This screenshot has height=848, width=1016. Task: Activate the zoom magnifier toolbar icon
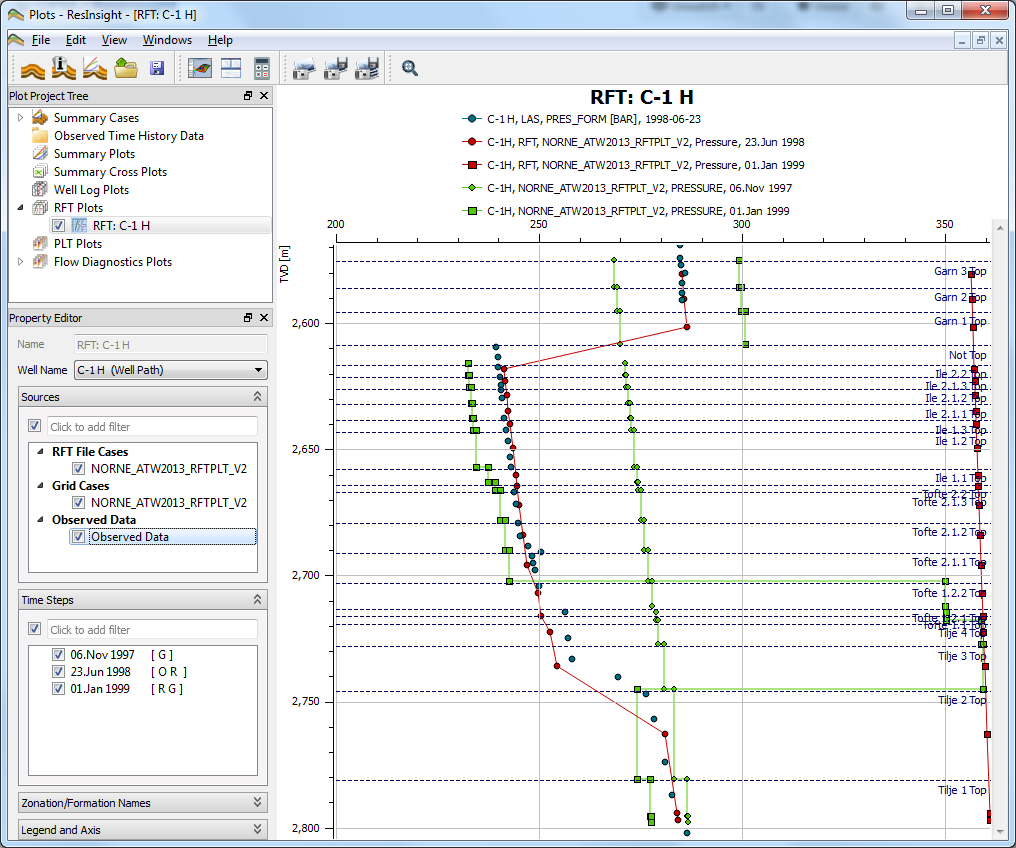pyautogui.click(x=410, y=67)
